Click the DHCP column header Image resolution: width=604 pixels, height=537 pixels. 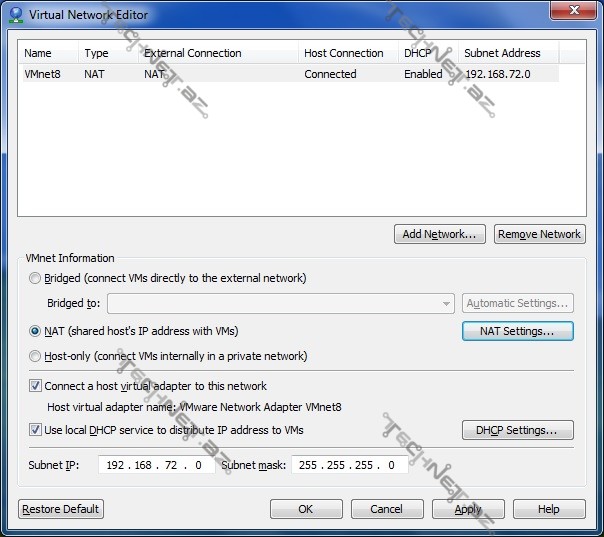(428, 53)
